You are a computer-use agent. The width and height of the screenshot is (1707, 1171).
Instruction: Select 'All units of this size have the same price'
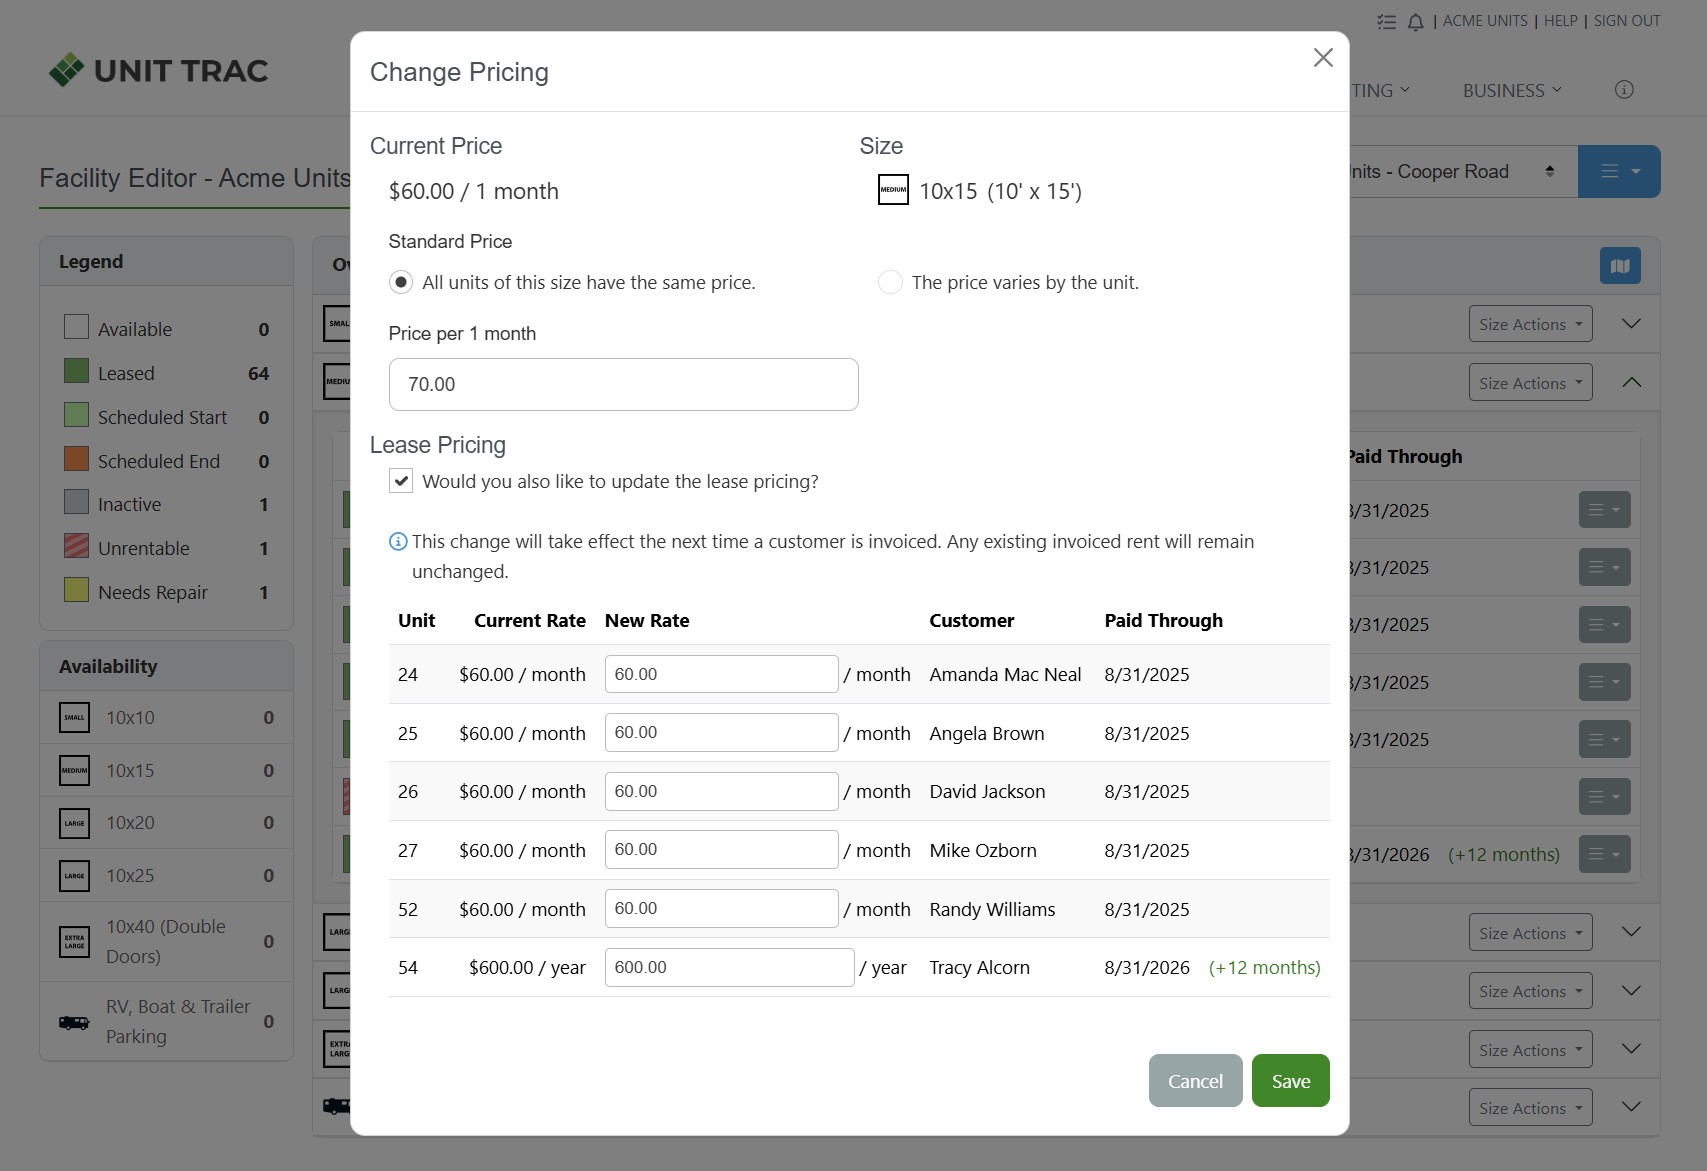point(401,283)
